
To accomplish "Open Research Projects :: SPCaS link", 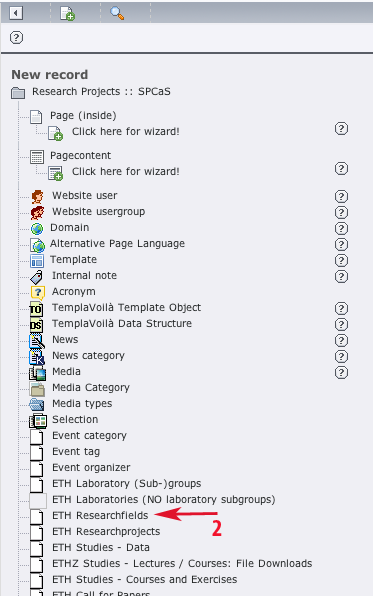I will [101, 92].
